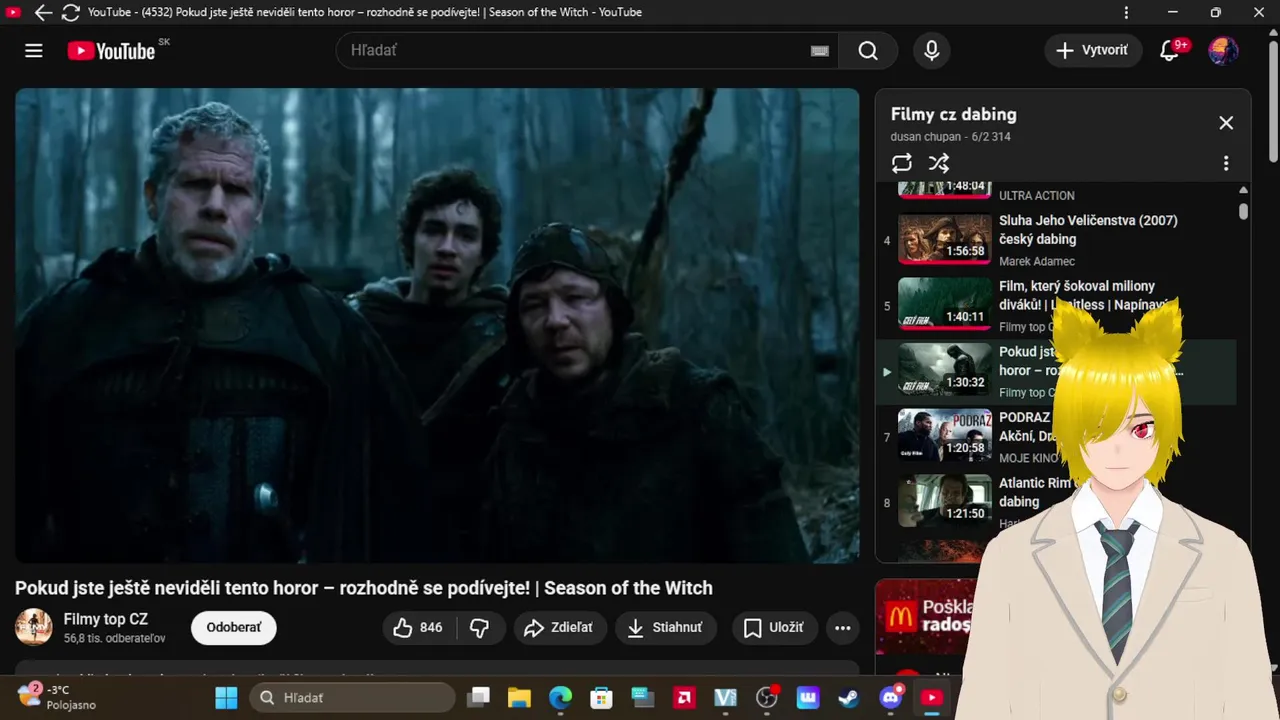1280x720 pixels.
Task: Dislike the video with thumbs down
Action: pyautogui.click(x=480, y=627)
